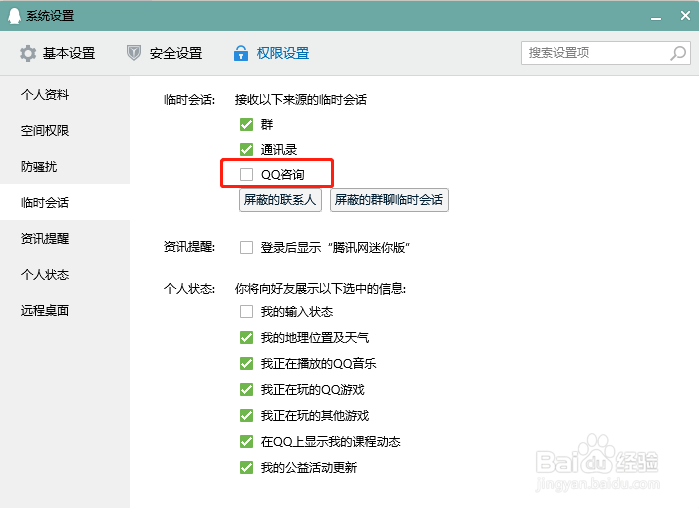Click 你将向好友展示以下选中的信息 text
Viewport: 699px width, 508px height.
[321, 289]
